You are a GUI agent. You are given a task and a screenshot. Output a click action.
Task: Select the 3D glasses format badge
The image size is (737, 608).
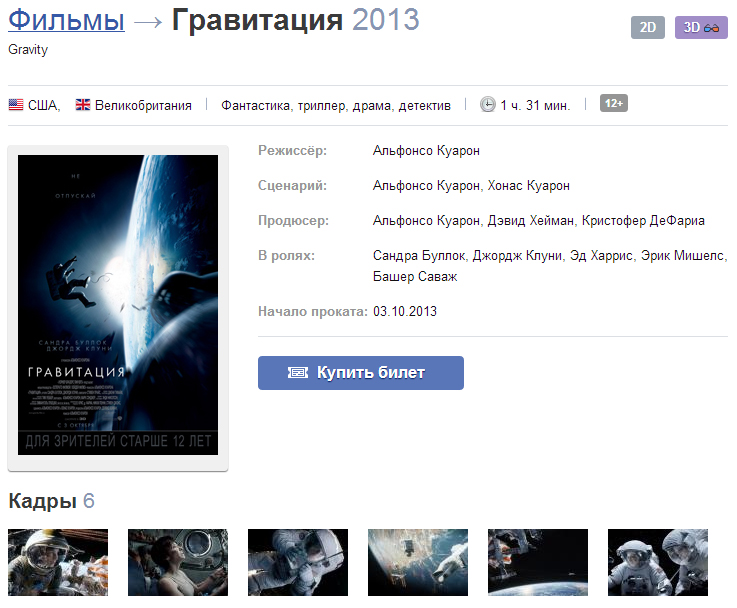pos(701,28)
